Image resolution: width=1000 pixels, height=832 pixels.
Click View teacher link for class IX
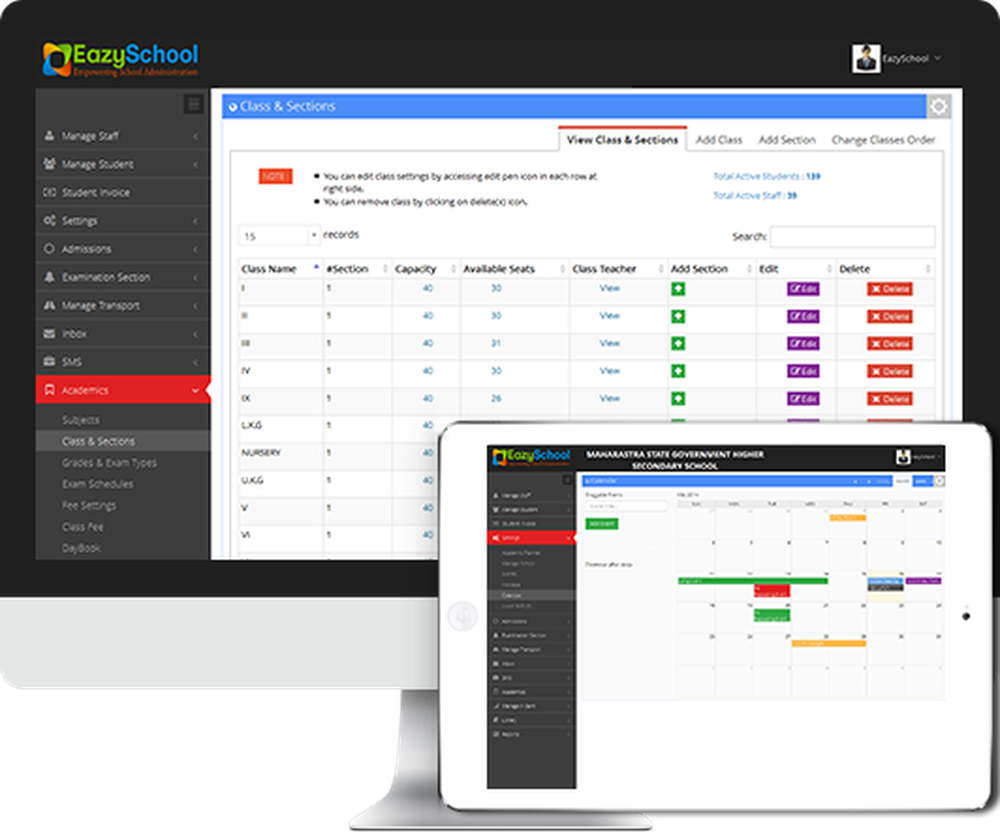(x=610, y=398)
